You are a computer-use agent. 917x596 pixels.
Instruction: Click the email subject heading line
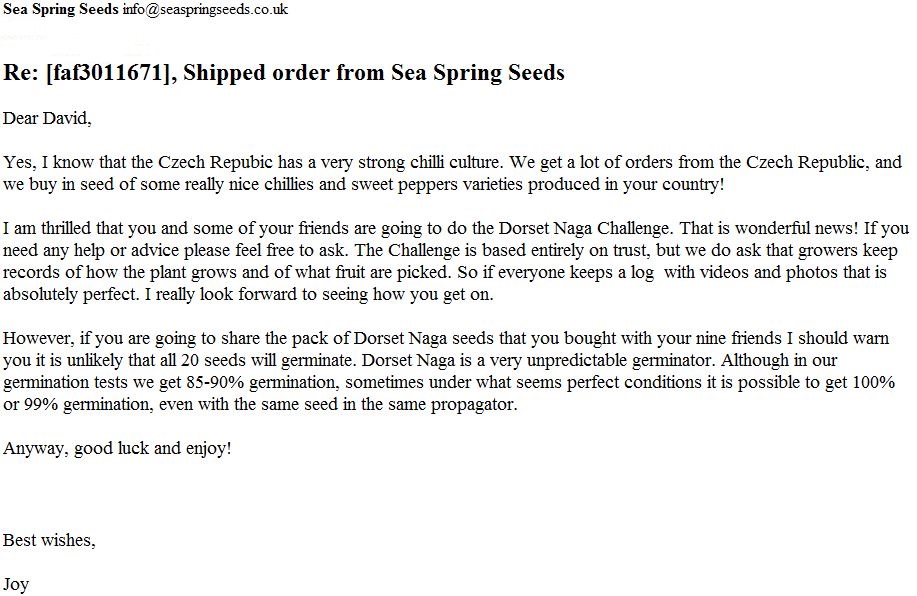tap(284, 73)
